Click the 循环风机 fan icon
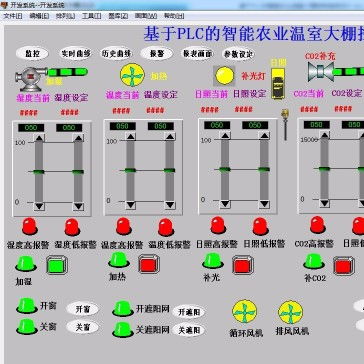364x364 pixels. [x=244, y=311]
